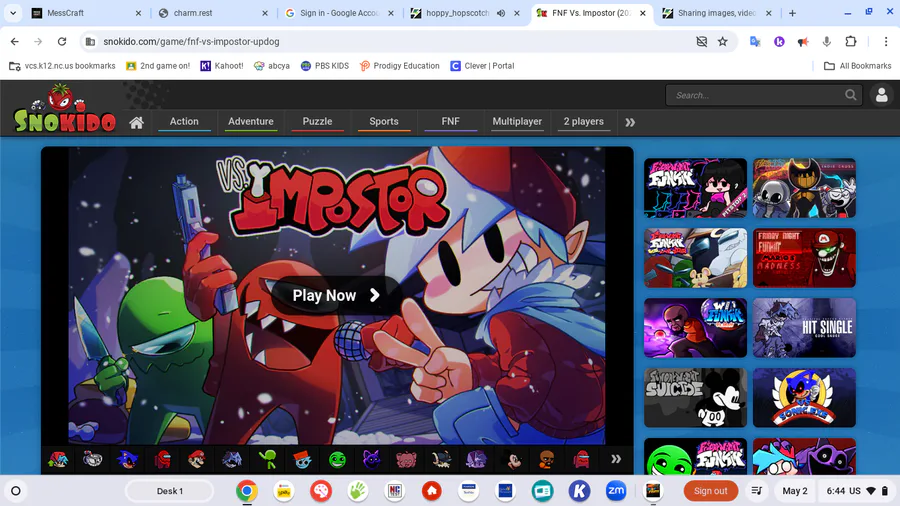Open the Sports games category
Image resolution: width=900 pixels, height=506 pixels.
(384, 122)
